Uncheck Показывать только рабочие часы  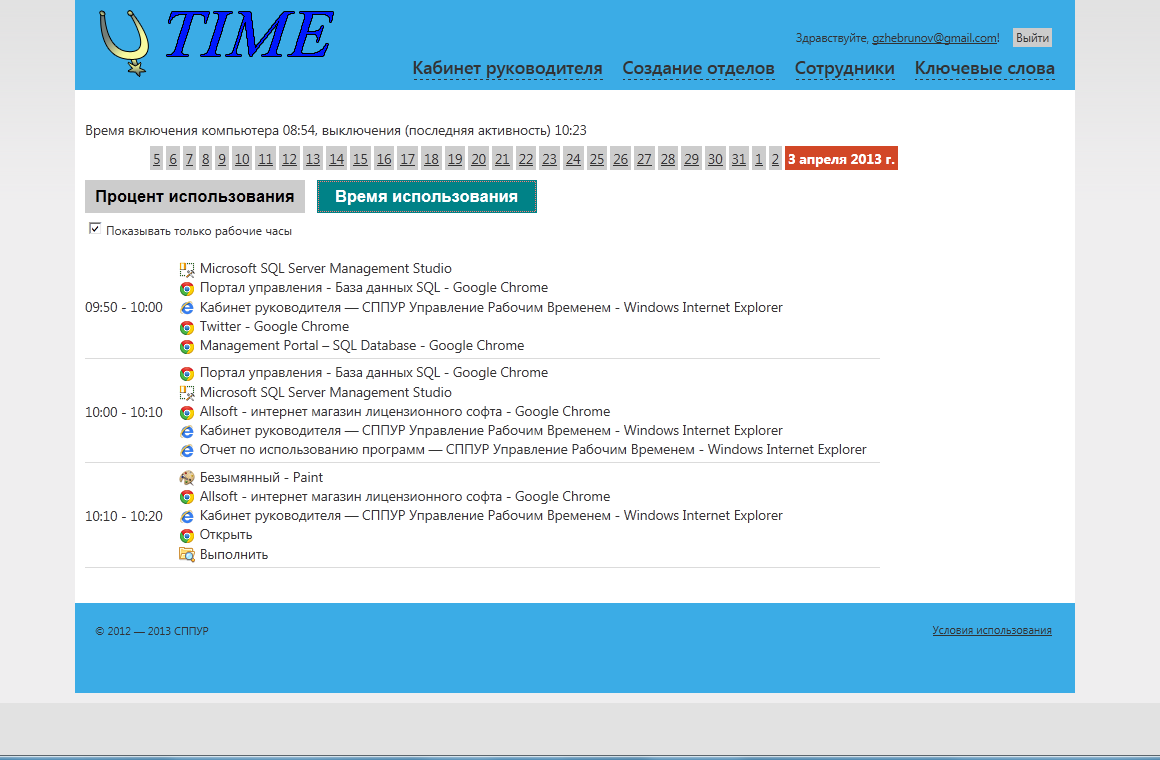click(95, 229)
